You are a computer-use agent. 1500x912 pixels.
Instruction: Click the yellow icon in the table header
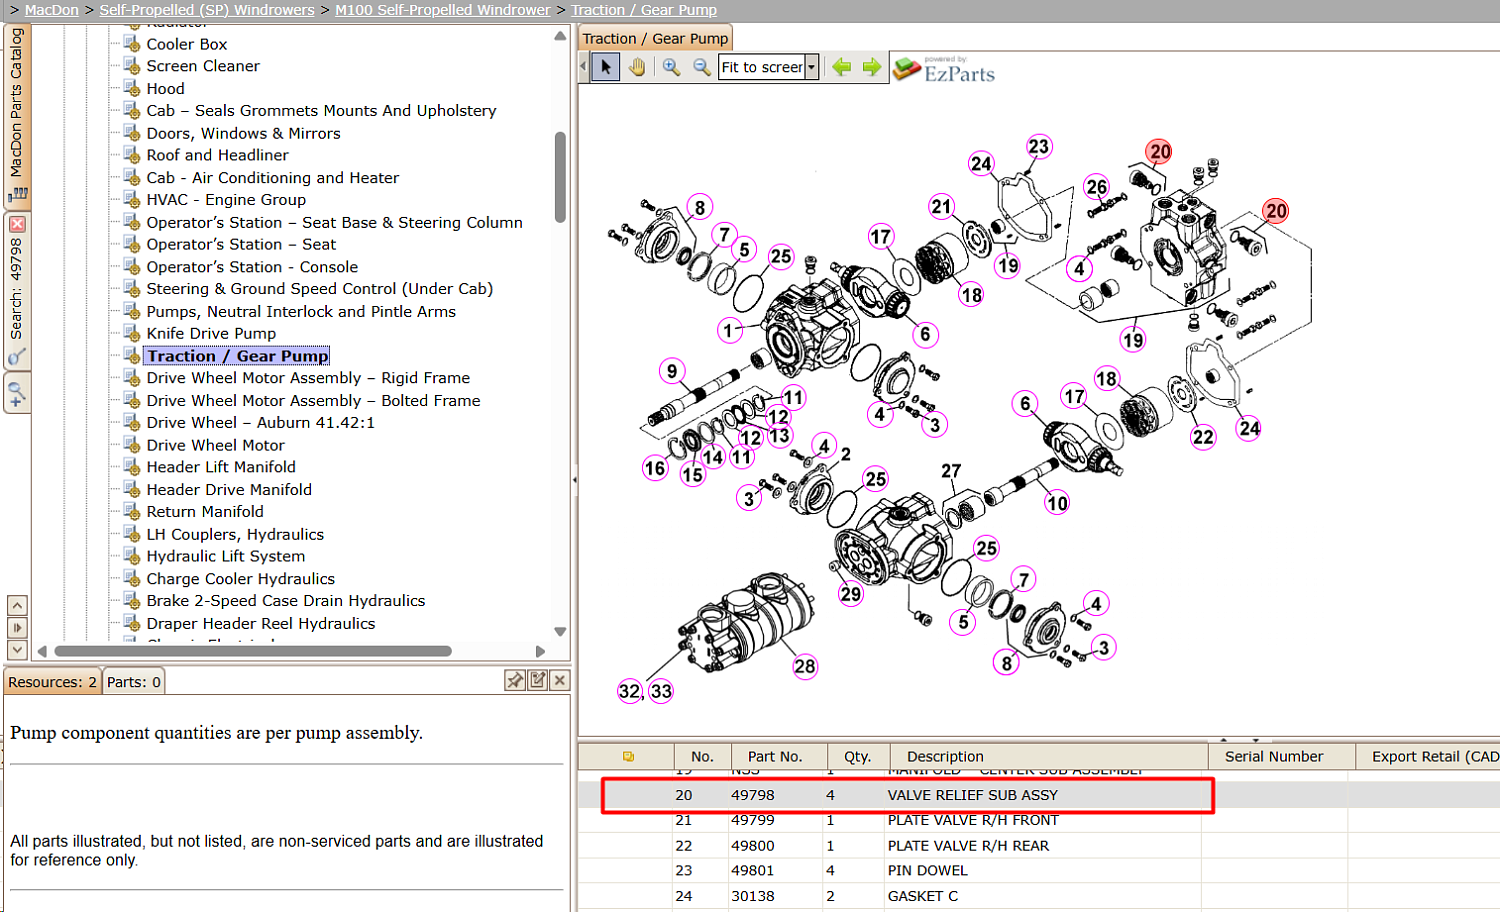click(628, 756)
